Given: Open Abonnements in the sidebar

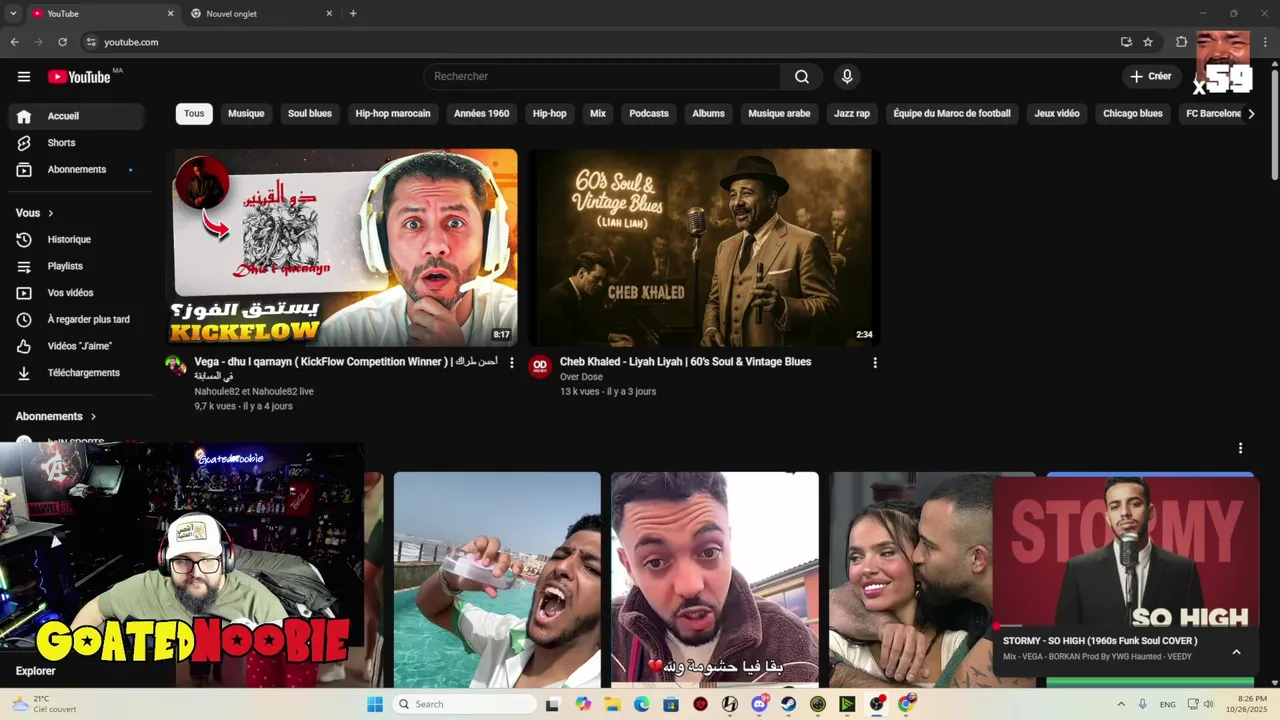Looking at the screenshot, I should 76,170.
